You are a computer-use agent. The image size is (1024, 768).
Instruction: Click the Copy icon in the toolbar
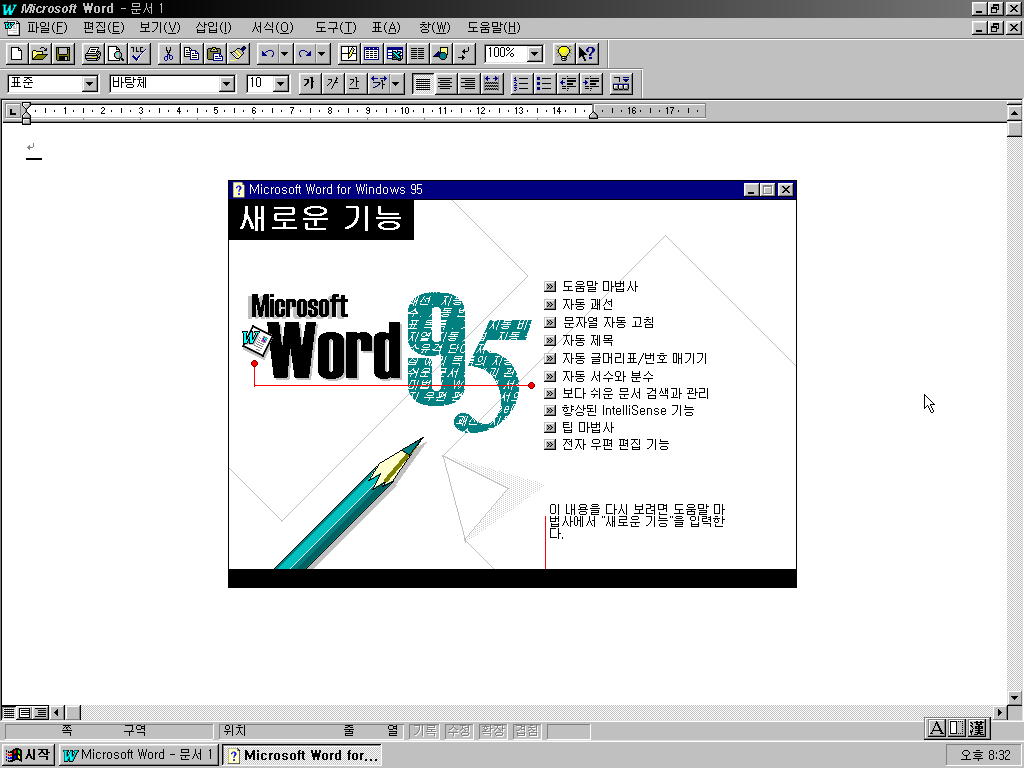191,54
